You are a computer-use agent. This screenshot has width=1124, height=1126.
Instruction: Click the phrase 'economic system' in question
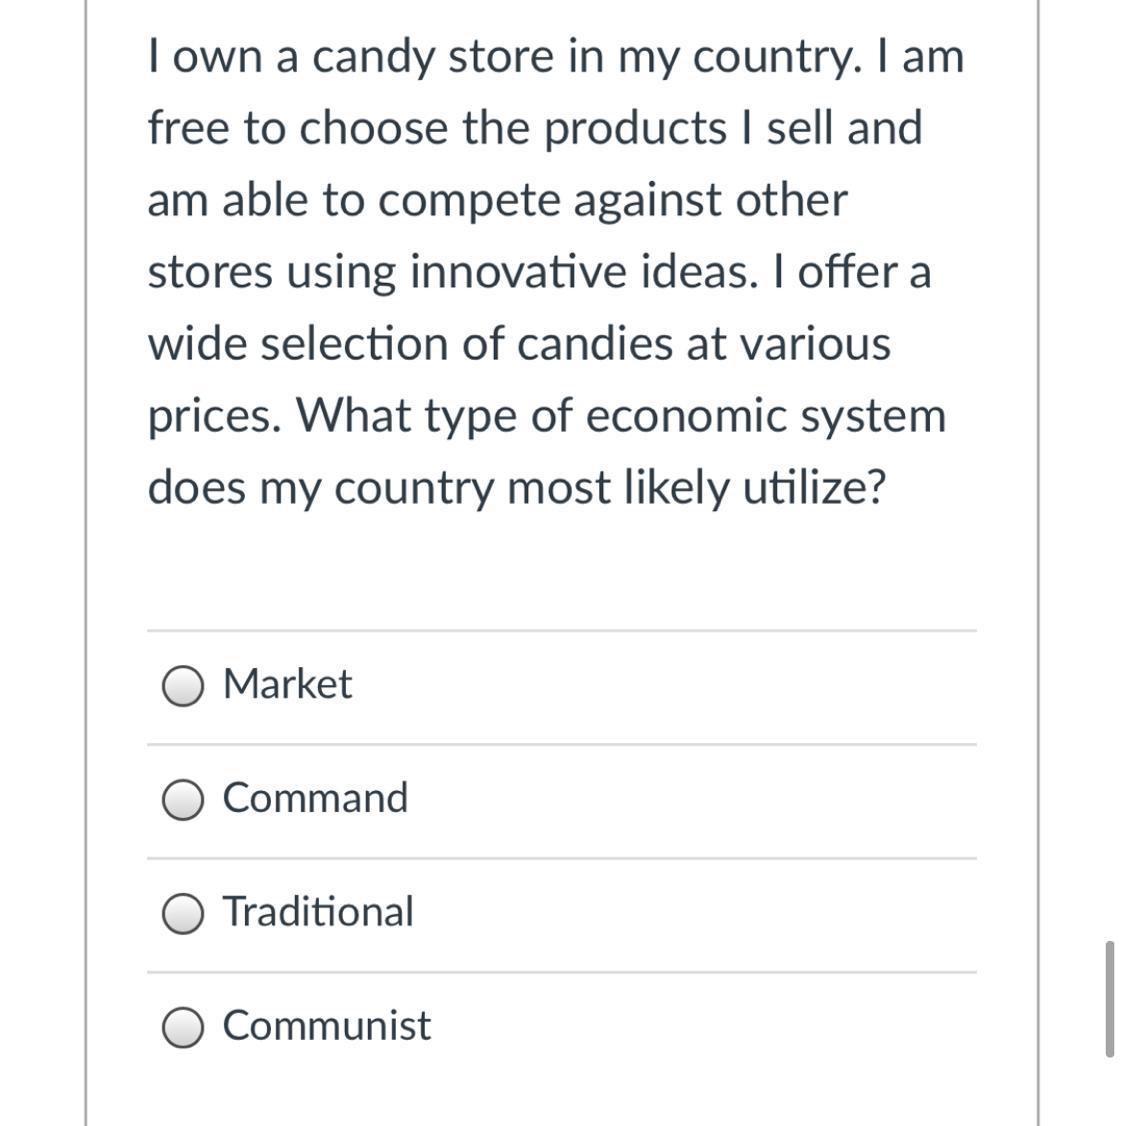point(765,416)
